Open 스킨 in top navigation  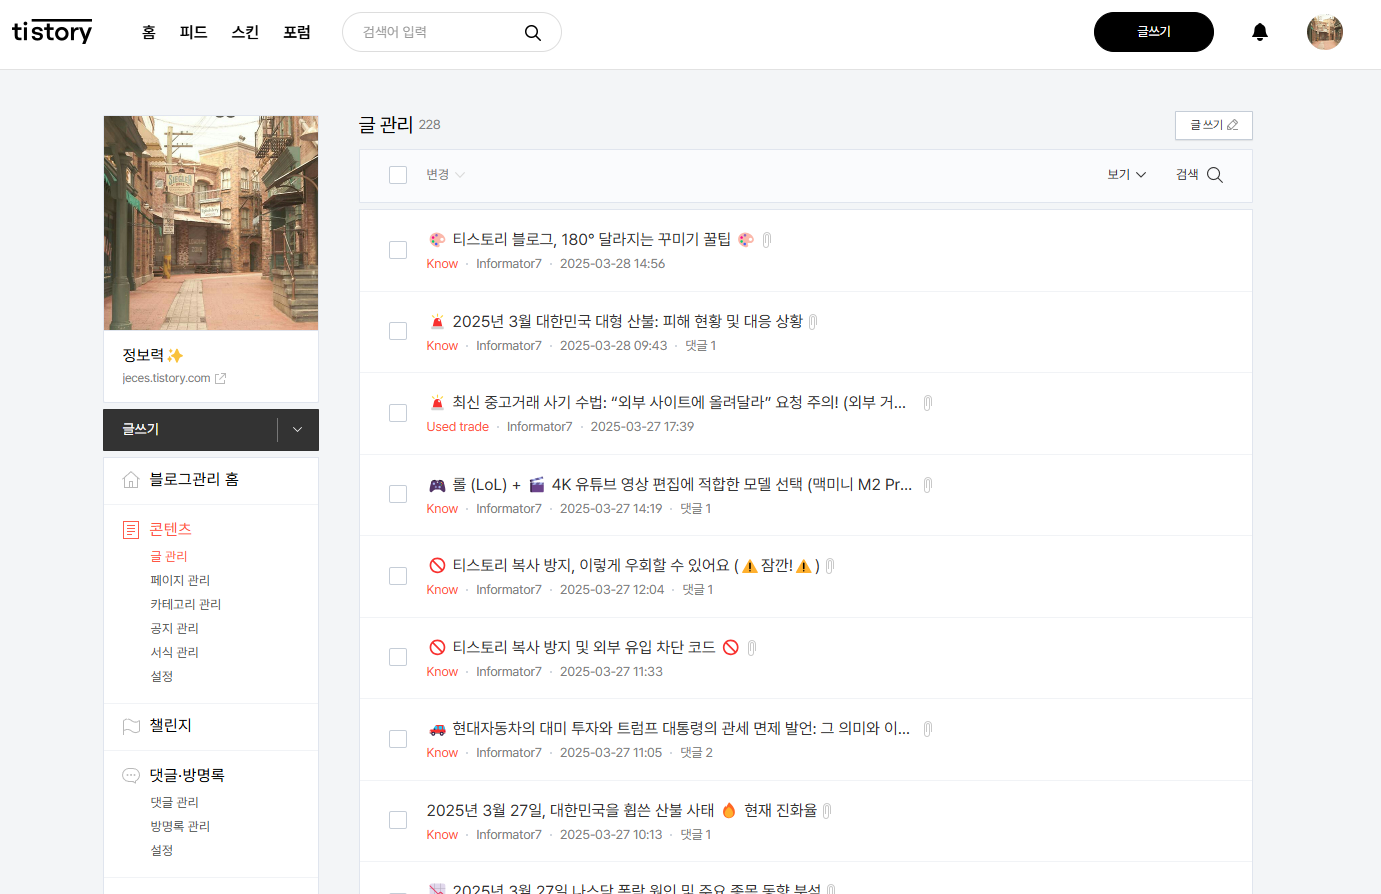(245, 32)
